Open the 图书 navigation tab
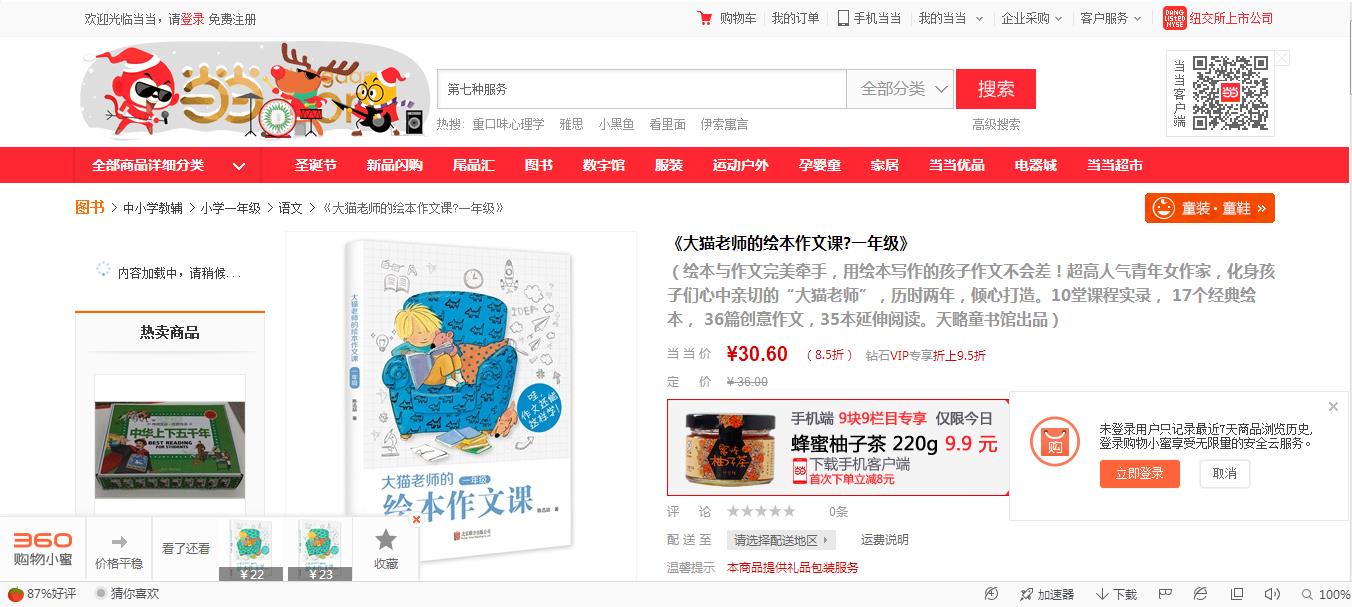The height and width of the screenshot is (607, 1352). click(x=539, y=165)
